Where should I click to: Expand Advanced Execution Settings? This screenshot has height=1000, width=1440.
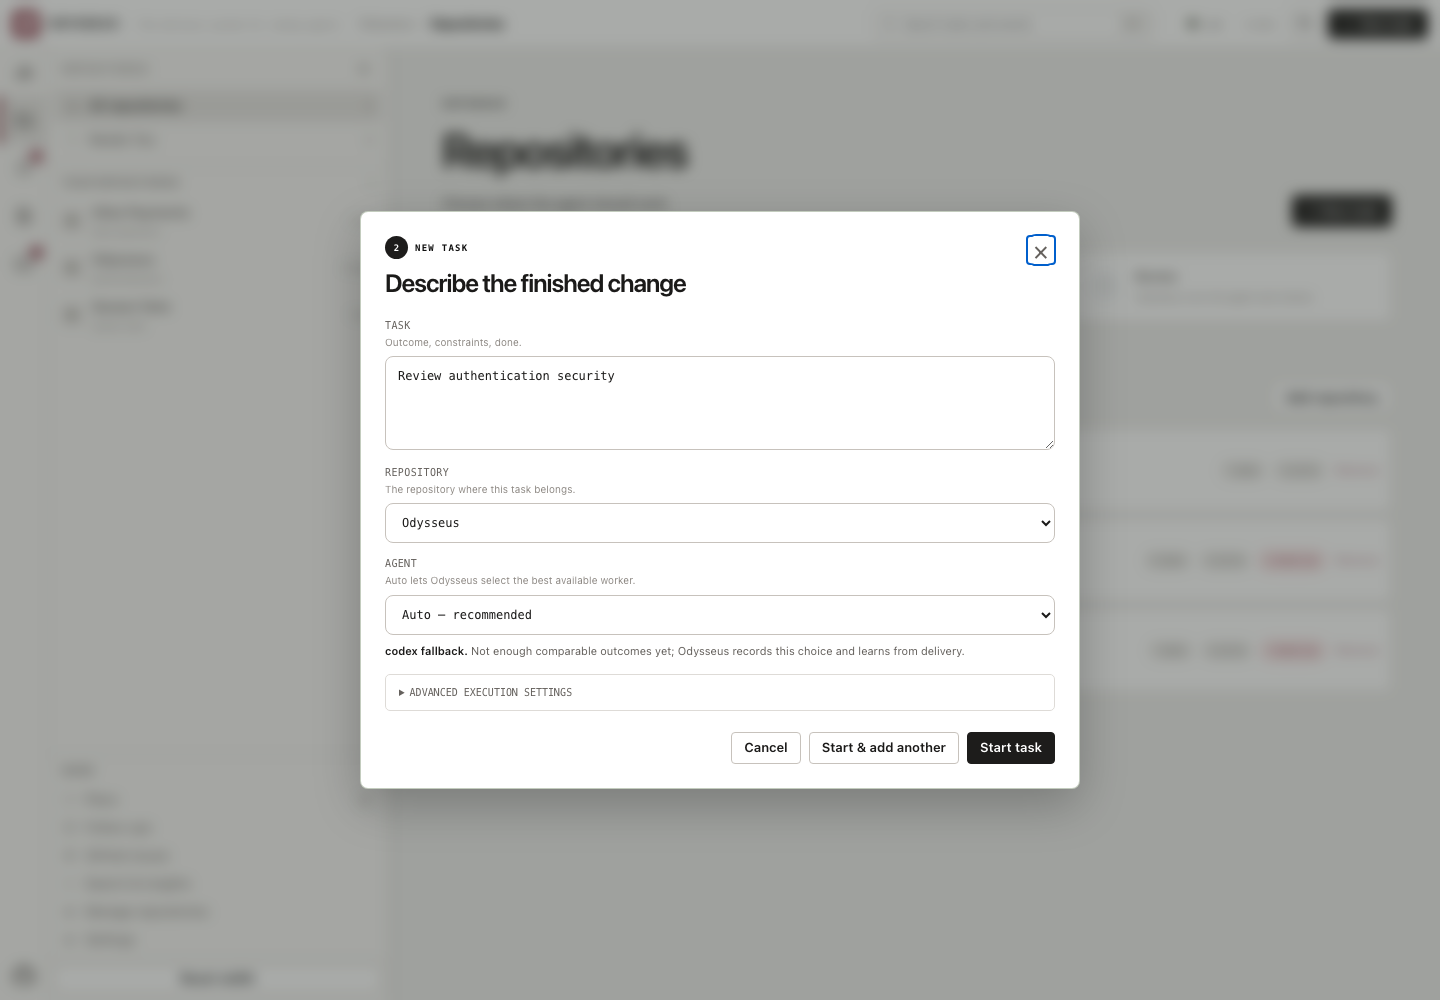[x=720, y=692]
